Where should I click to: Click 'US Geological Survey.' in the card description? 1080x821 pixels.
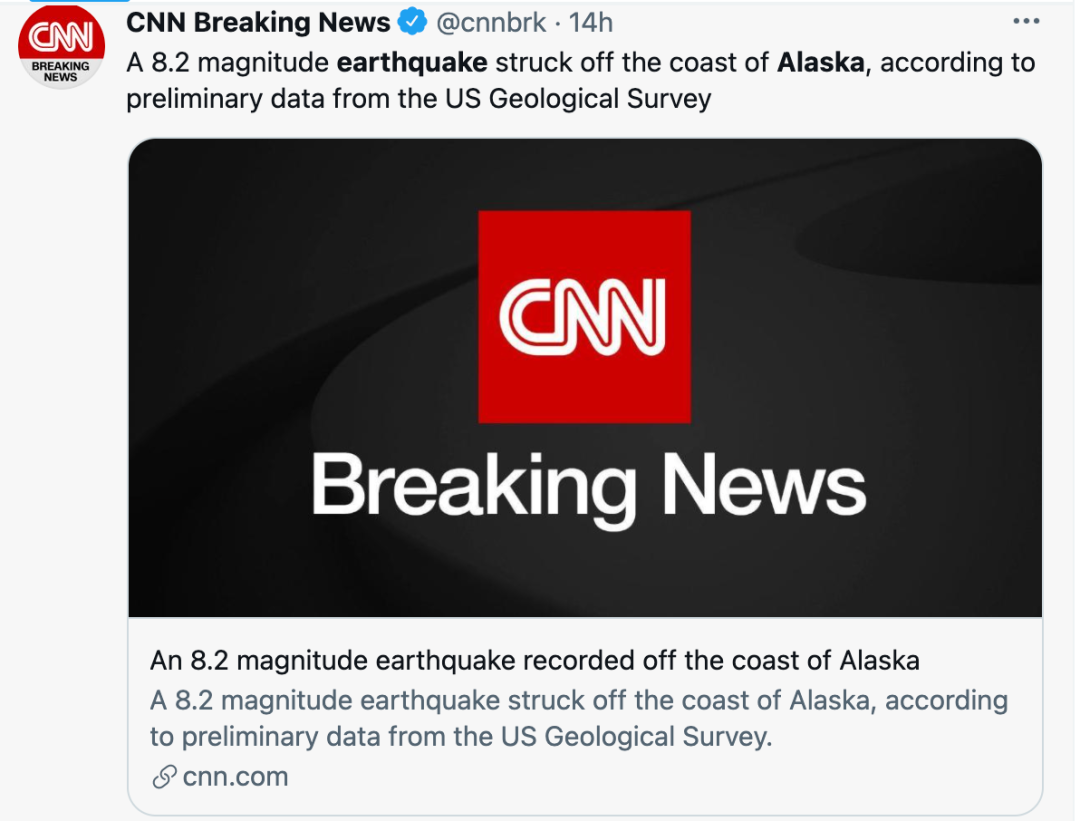[636, 737]
